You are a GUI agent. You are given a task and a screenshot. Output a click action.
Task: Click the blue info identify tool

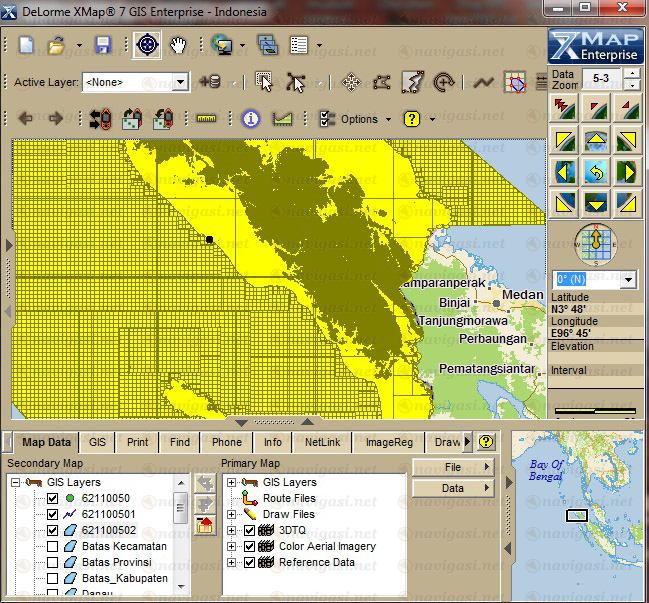[x=250, y=119]
